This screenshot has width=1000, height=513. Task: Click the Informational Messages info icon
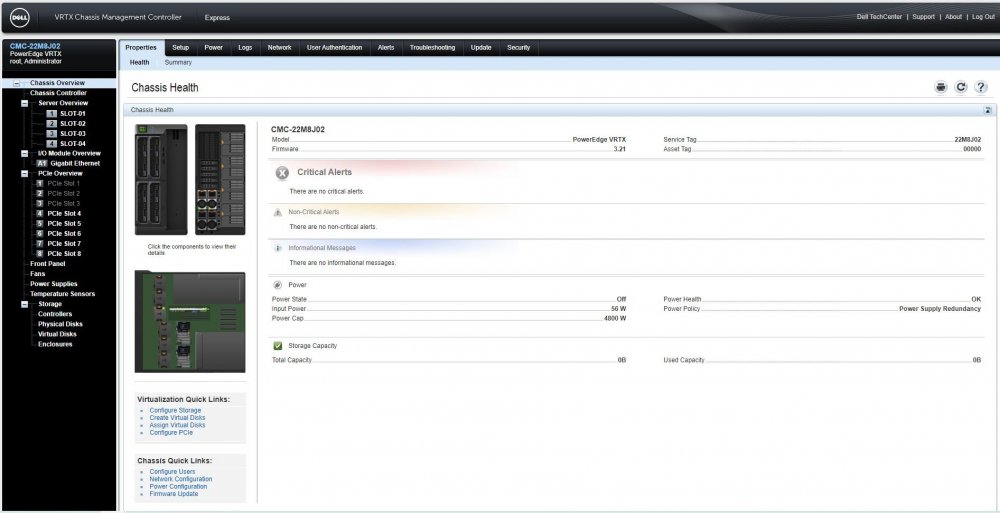pyautogui.click(x=277, y=248)
